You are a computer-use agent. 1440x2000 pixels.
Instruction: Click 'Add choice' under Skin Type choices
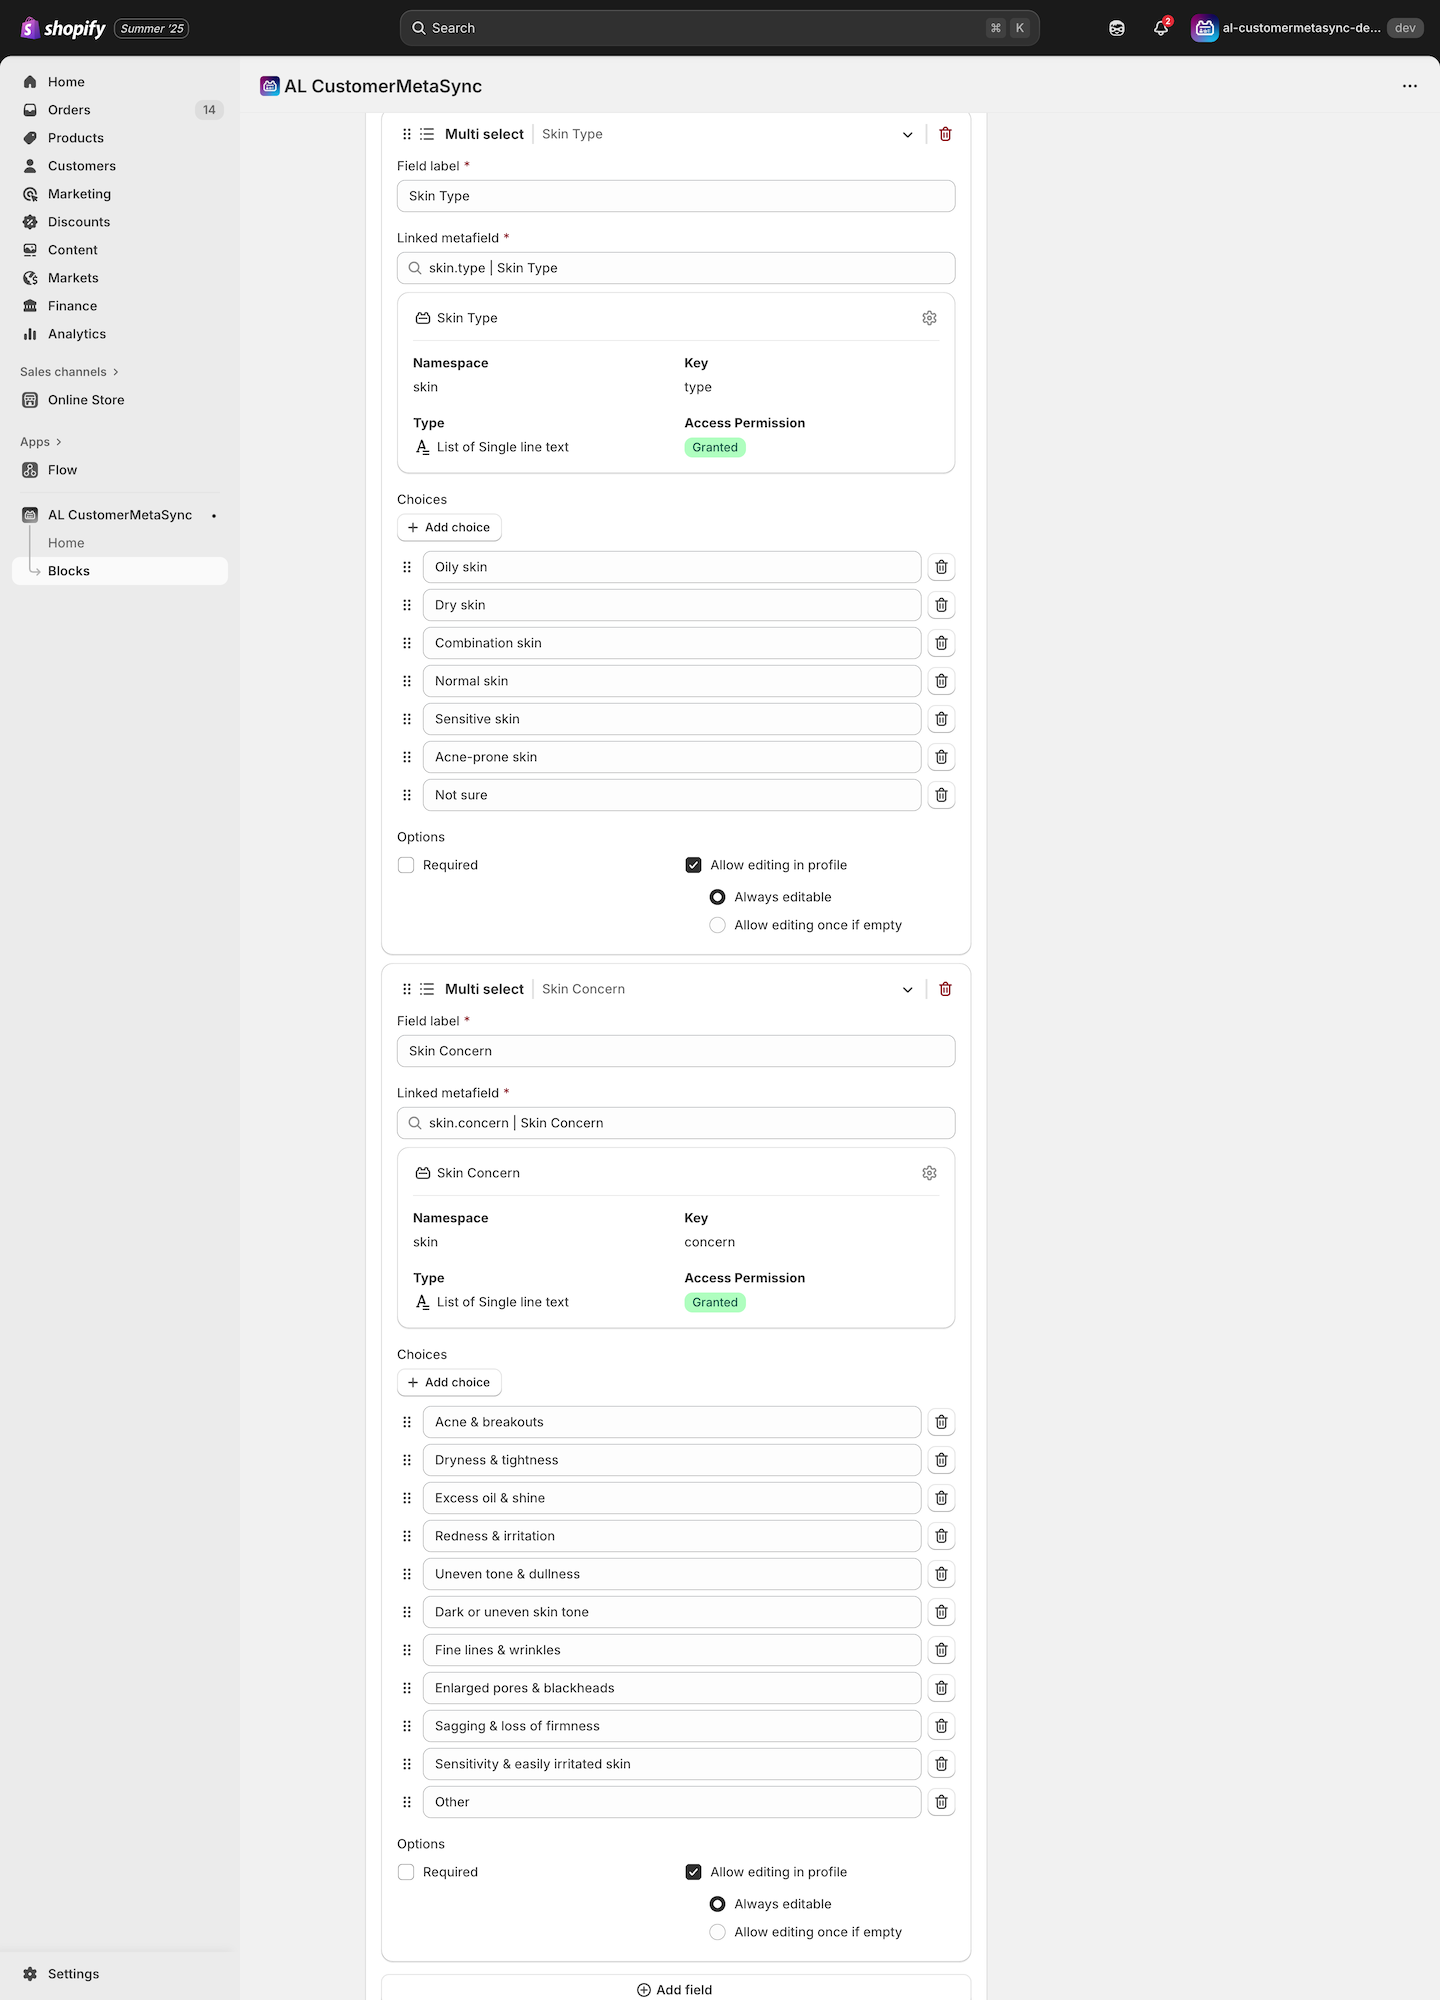click(449, 527)
